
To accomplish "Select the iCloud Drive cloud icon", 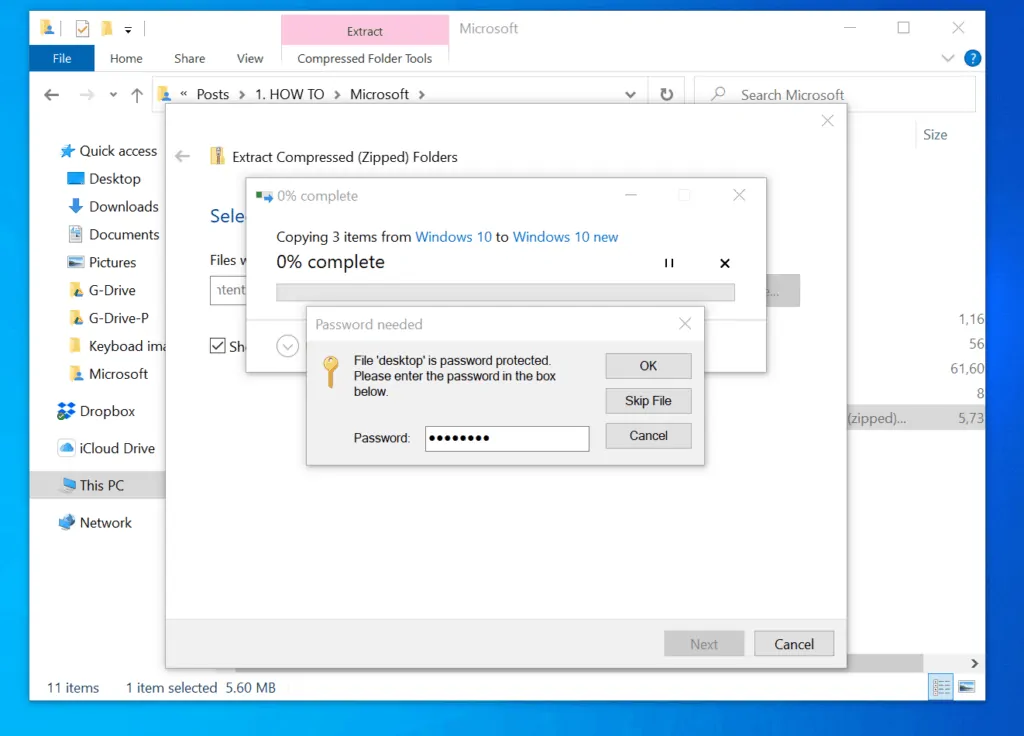I will [67, 448].
